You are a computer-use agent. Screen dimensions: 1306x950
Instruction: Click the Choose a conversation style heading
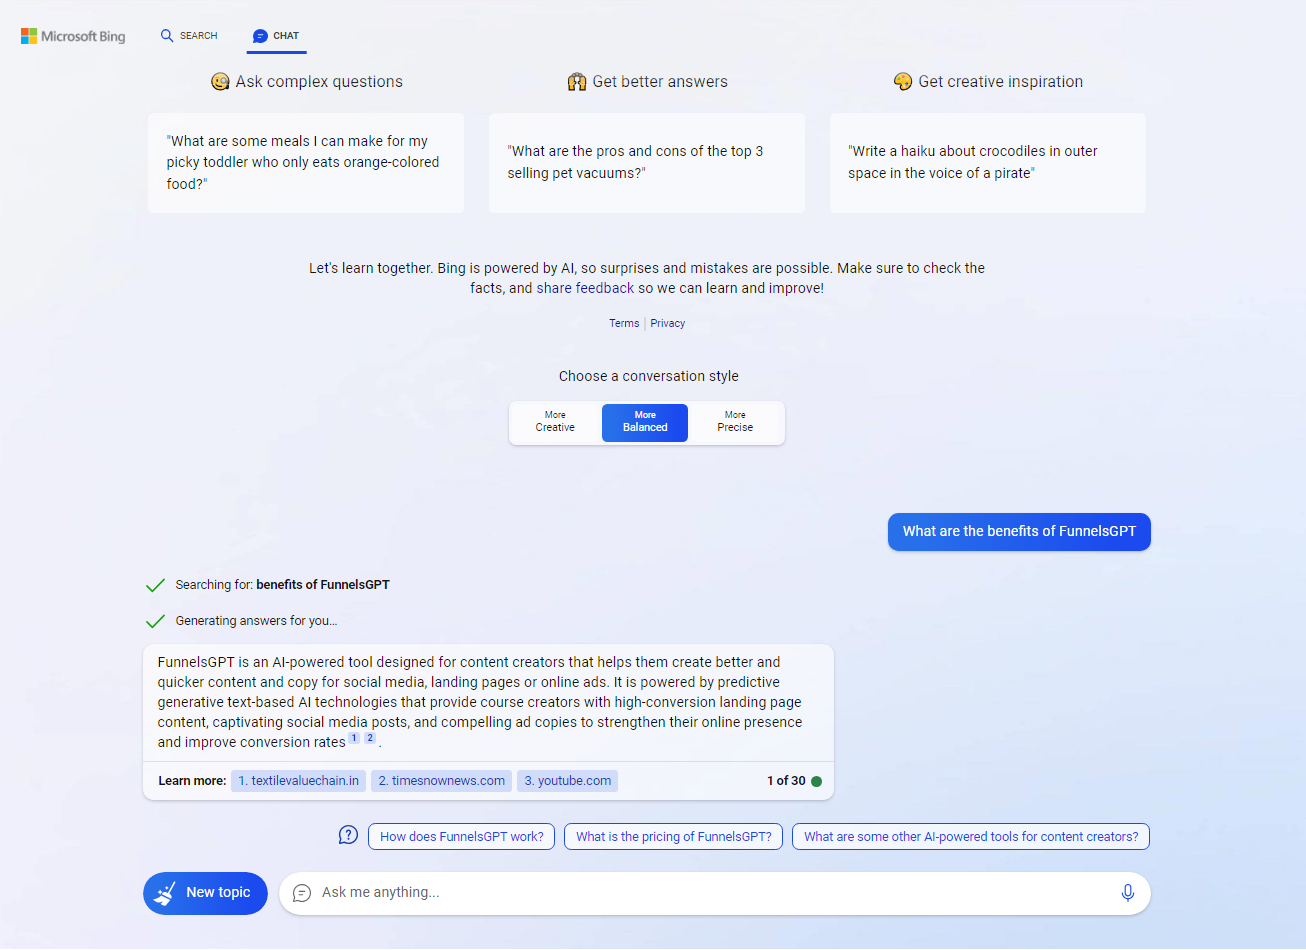point(649,376)
